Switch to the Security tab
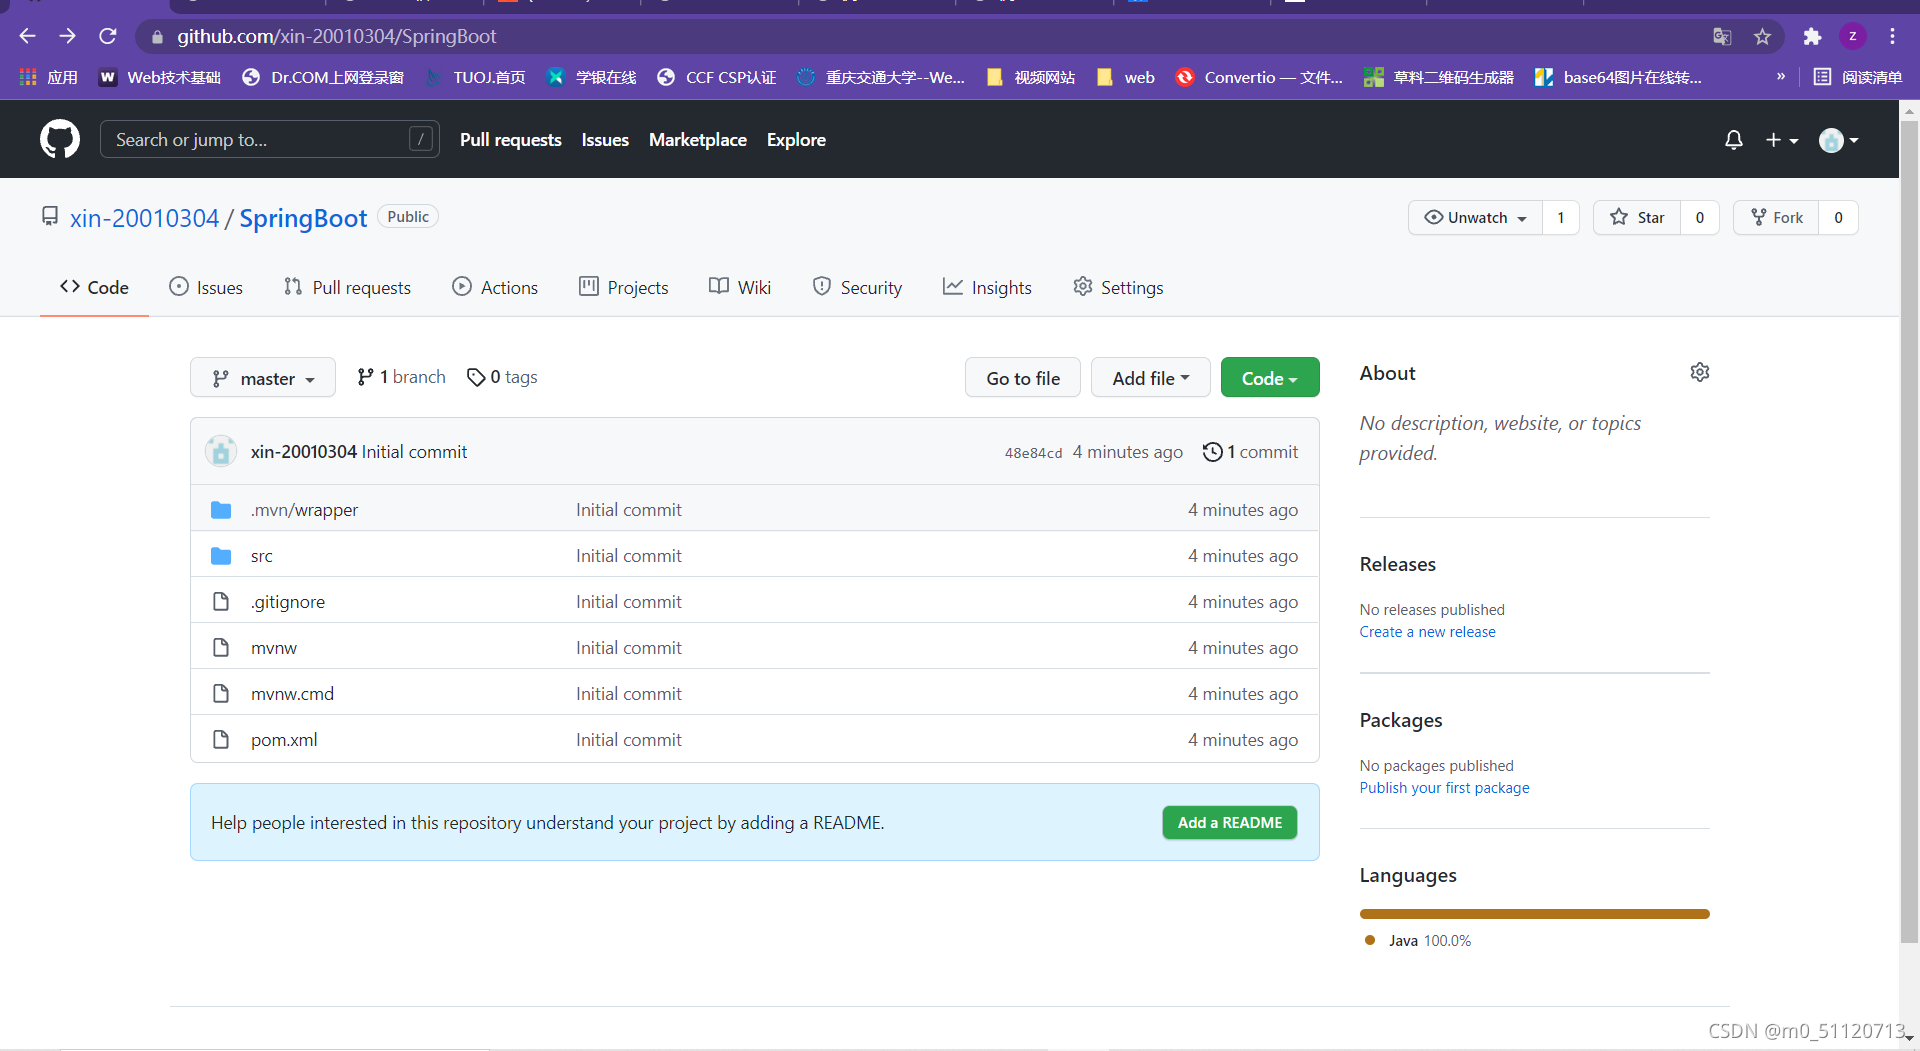The height and width of the screenshot is (1051, 1920). click(857, 287)
